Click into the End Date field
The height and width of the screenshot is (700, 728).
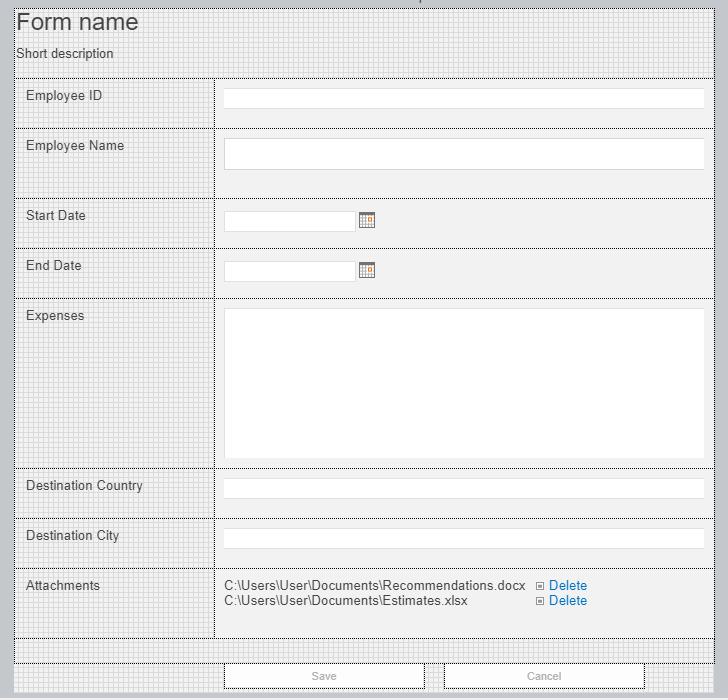point(290,271)
